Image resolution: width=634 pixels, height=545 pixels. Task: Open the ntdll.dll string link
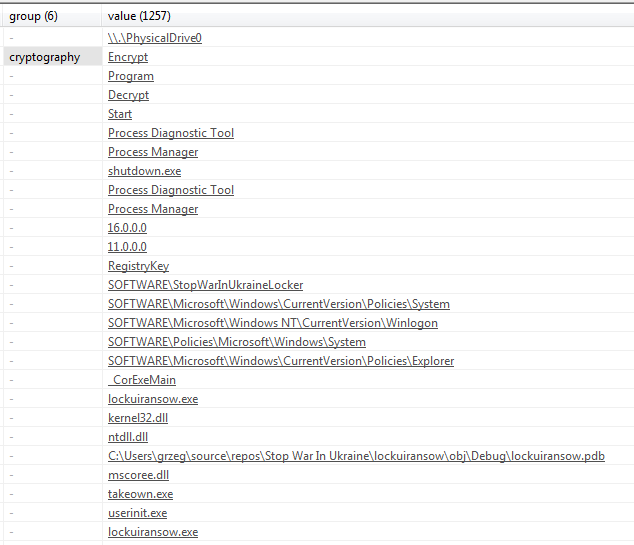click(x=128, y=437)
